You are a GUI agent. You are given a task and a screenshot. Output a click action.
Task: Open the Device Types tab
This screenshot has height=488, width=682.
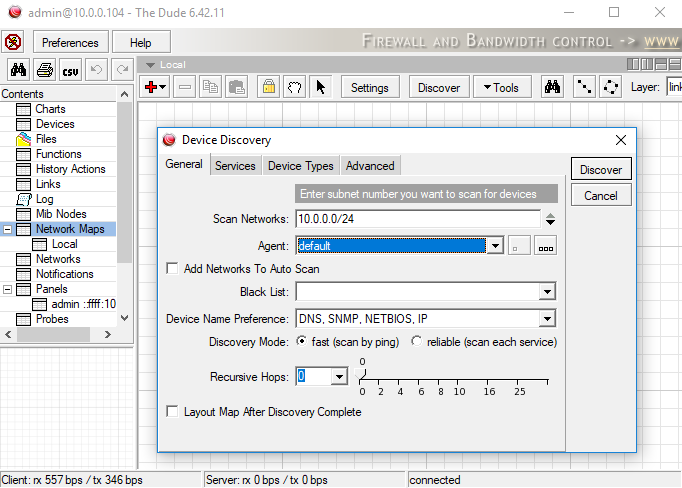(300, 166)
